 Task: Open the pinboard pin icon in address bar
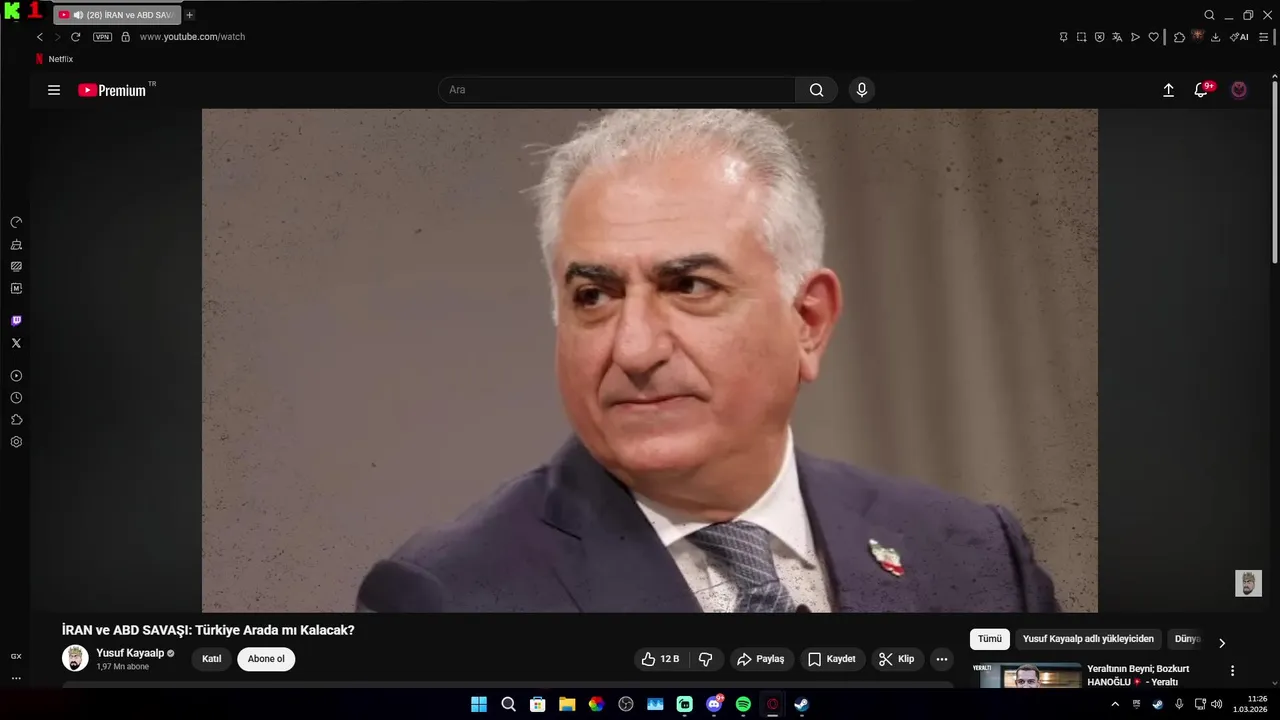pos(1063,37)
